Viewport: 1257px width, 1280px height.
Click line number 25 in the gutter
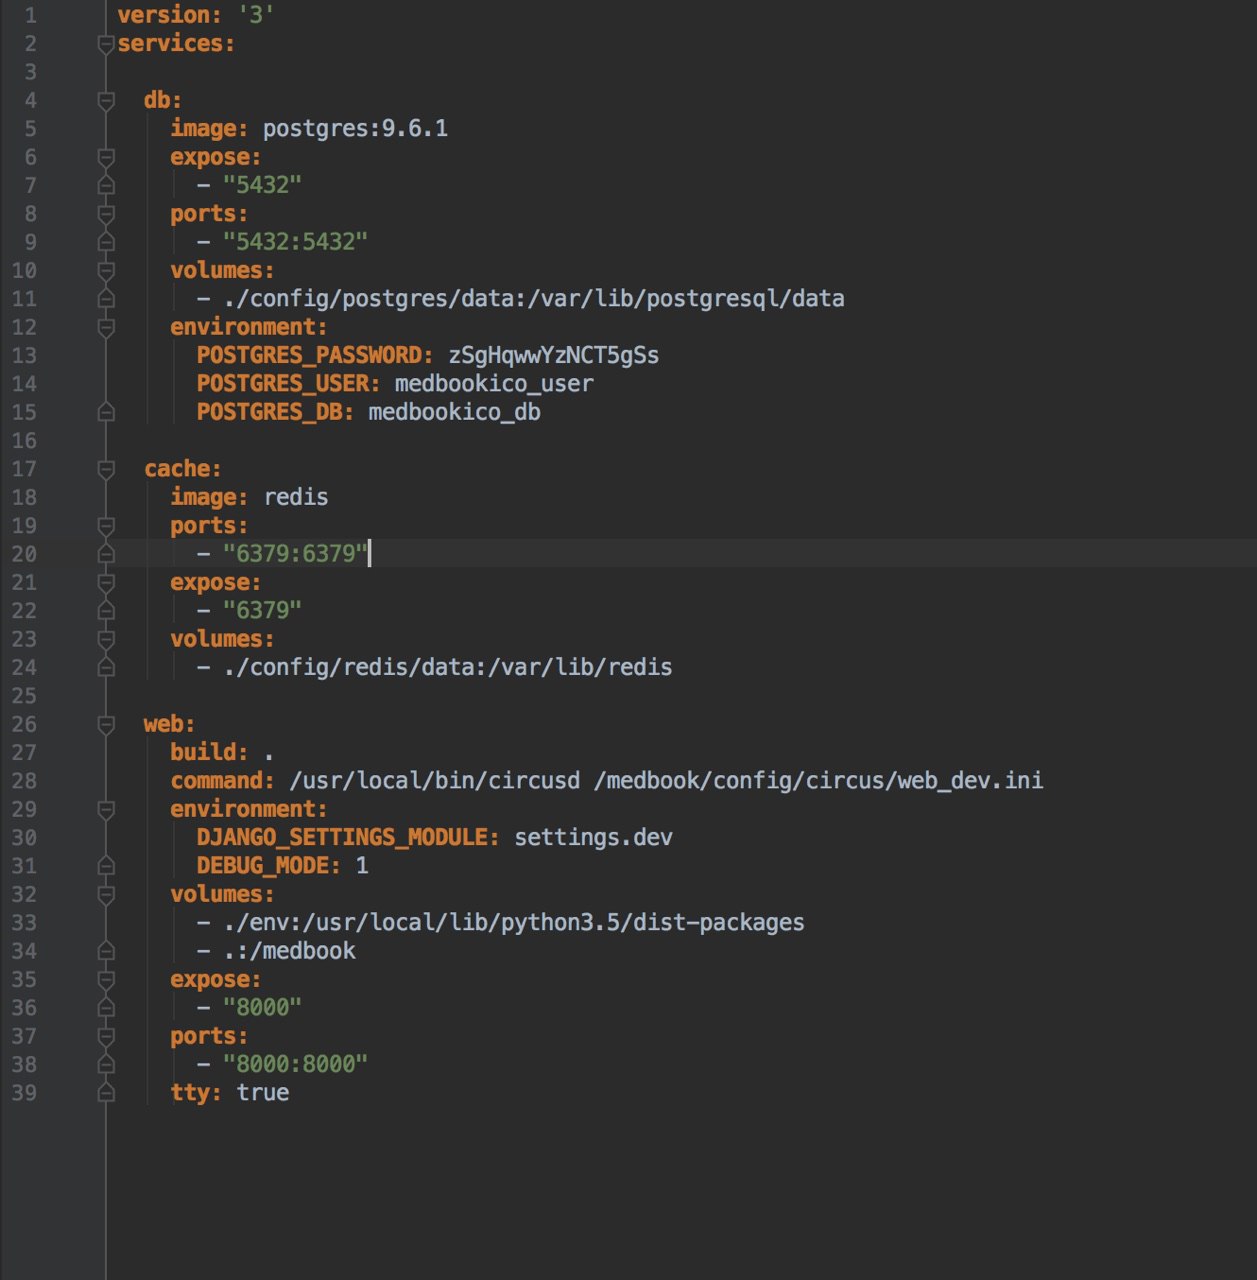[24, 696]
